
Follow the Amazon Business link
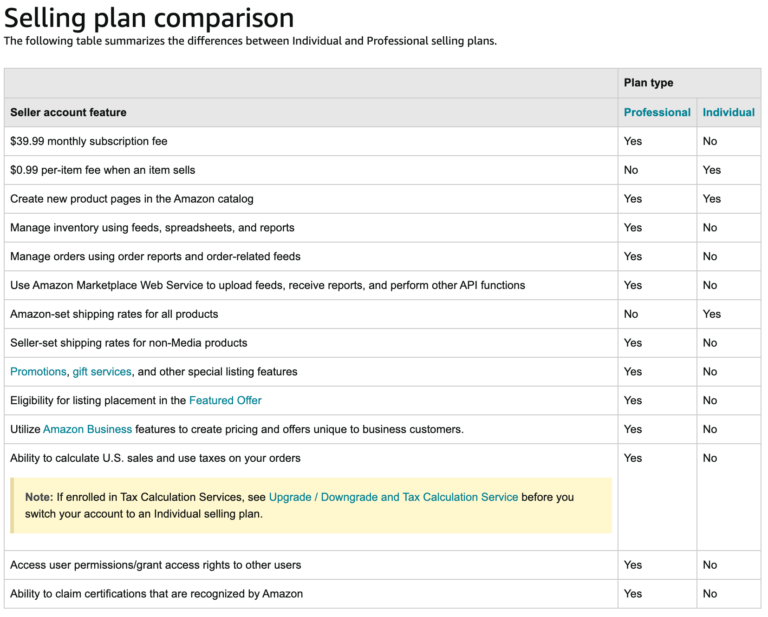87,430
